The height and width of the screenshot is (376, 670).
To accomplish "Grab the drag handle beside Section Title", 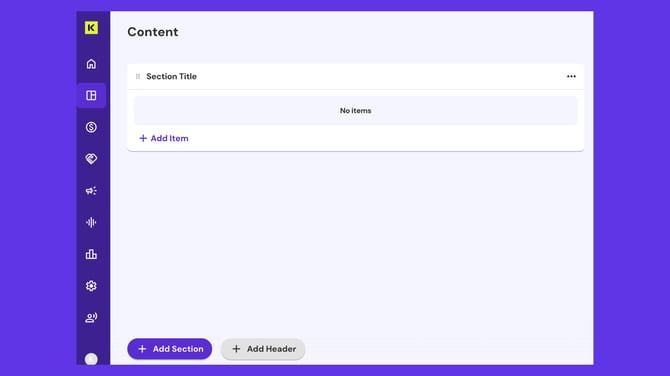I will pos(138,76).
